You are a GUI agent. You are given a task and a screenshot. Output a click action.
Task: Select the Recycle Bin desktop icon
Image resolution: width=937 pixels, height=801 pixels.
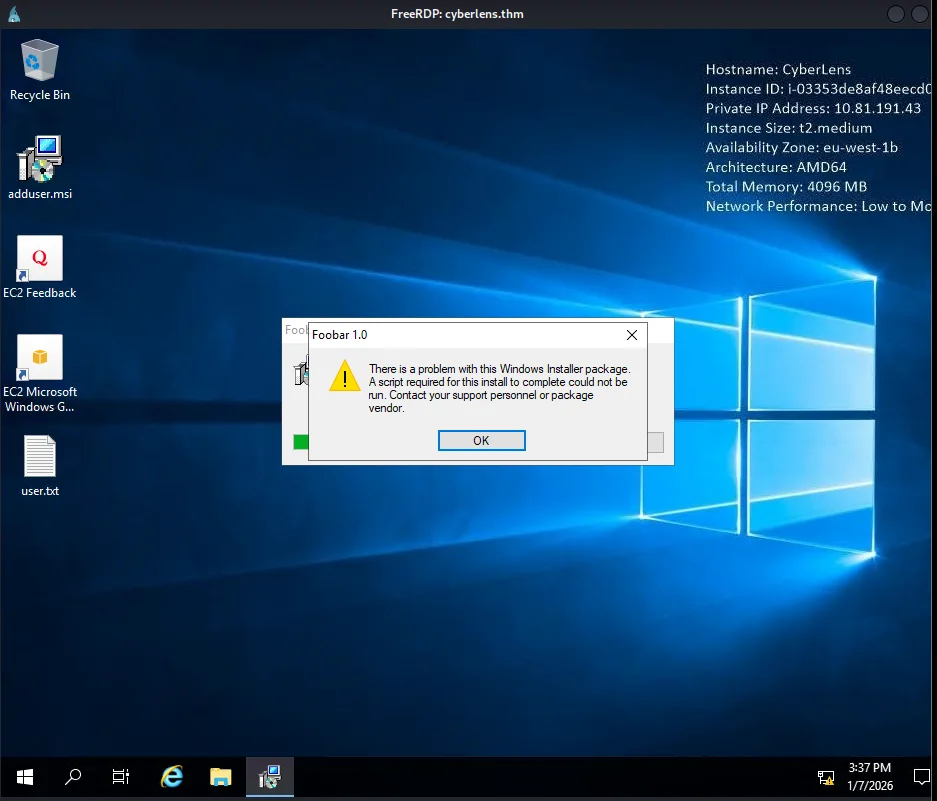point(40,62)
